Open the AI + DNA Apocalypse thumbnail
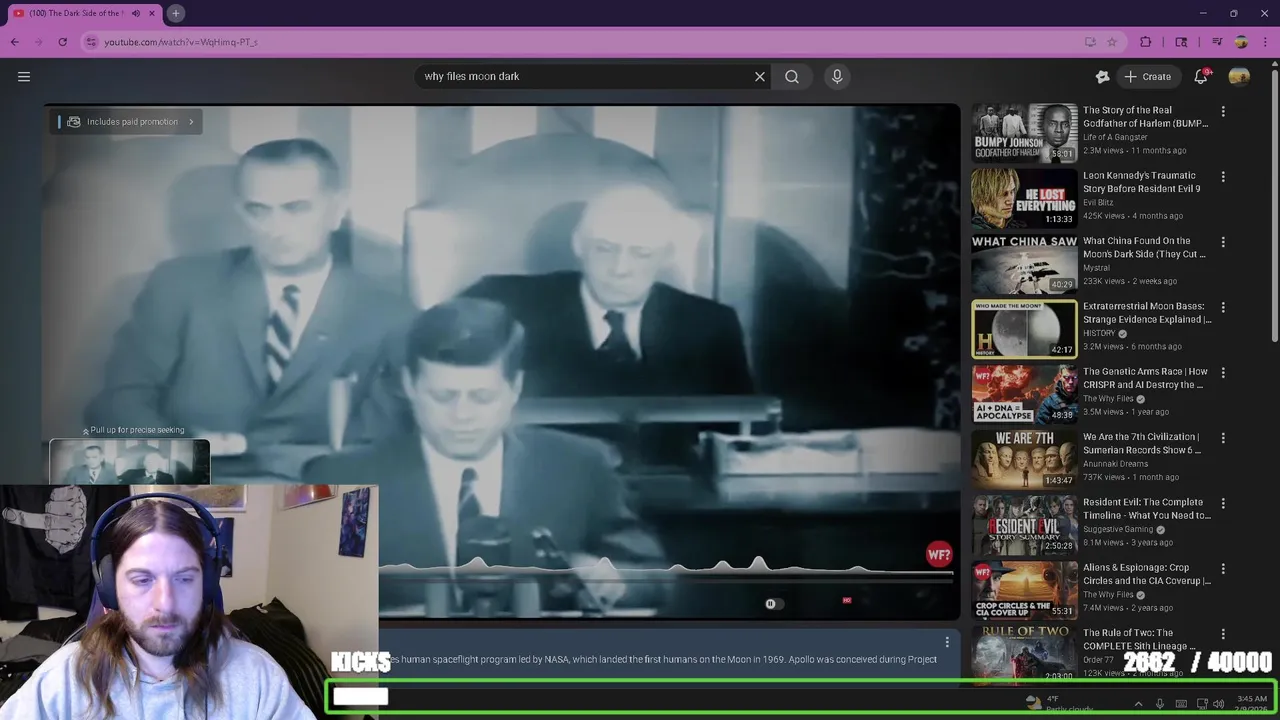This screenshot has width=1280, height=720. pyautogui.click(x=1024, y=394)
